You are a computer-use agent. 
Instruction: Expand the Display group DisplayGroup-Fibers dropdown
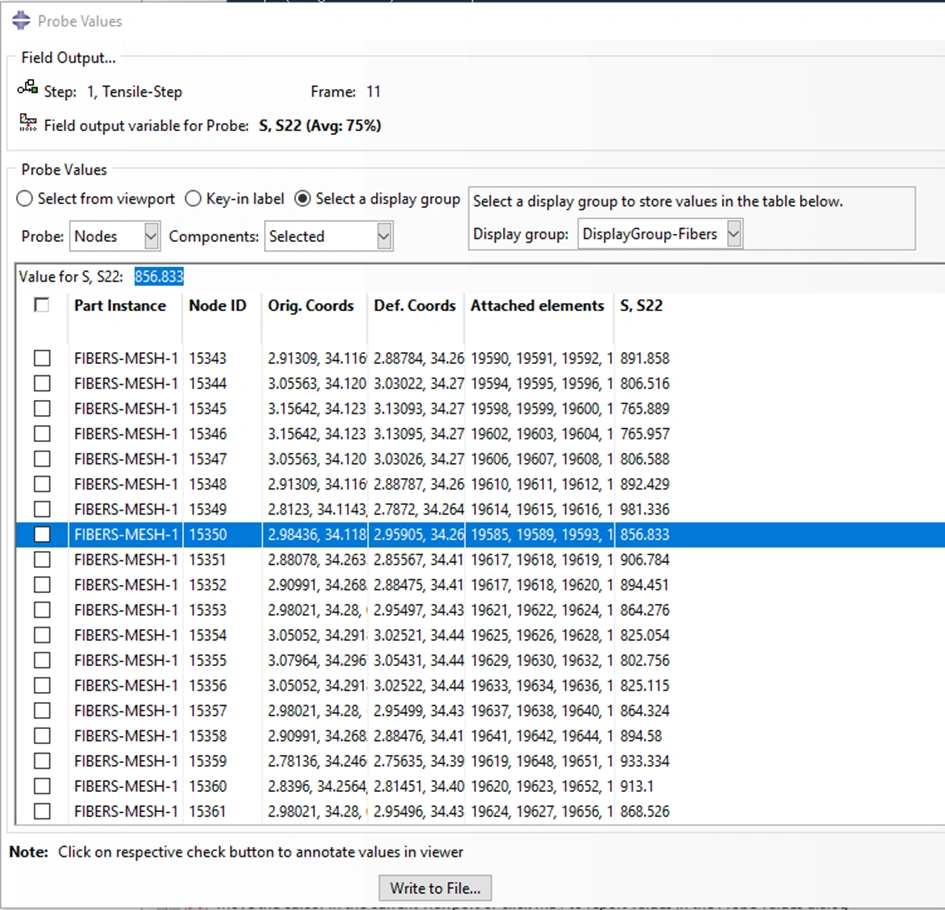[x=660, y=234]
